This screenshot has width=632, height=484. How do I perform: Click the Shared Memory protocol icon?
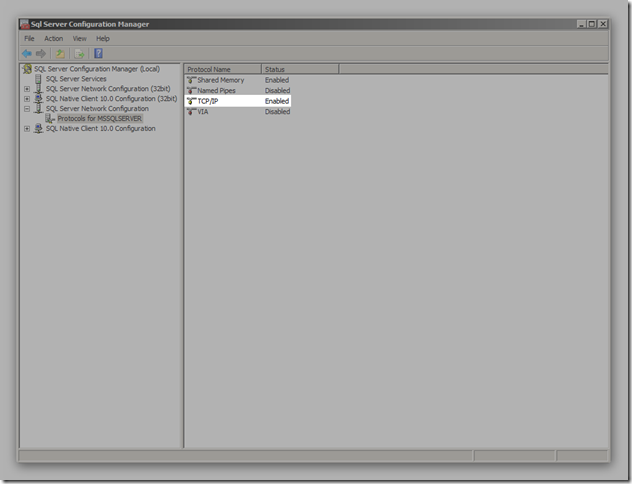pyautogui.click(x=191, y=80)
